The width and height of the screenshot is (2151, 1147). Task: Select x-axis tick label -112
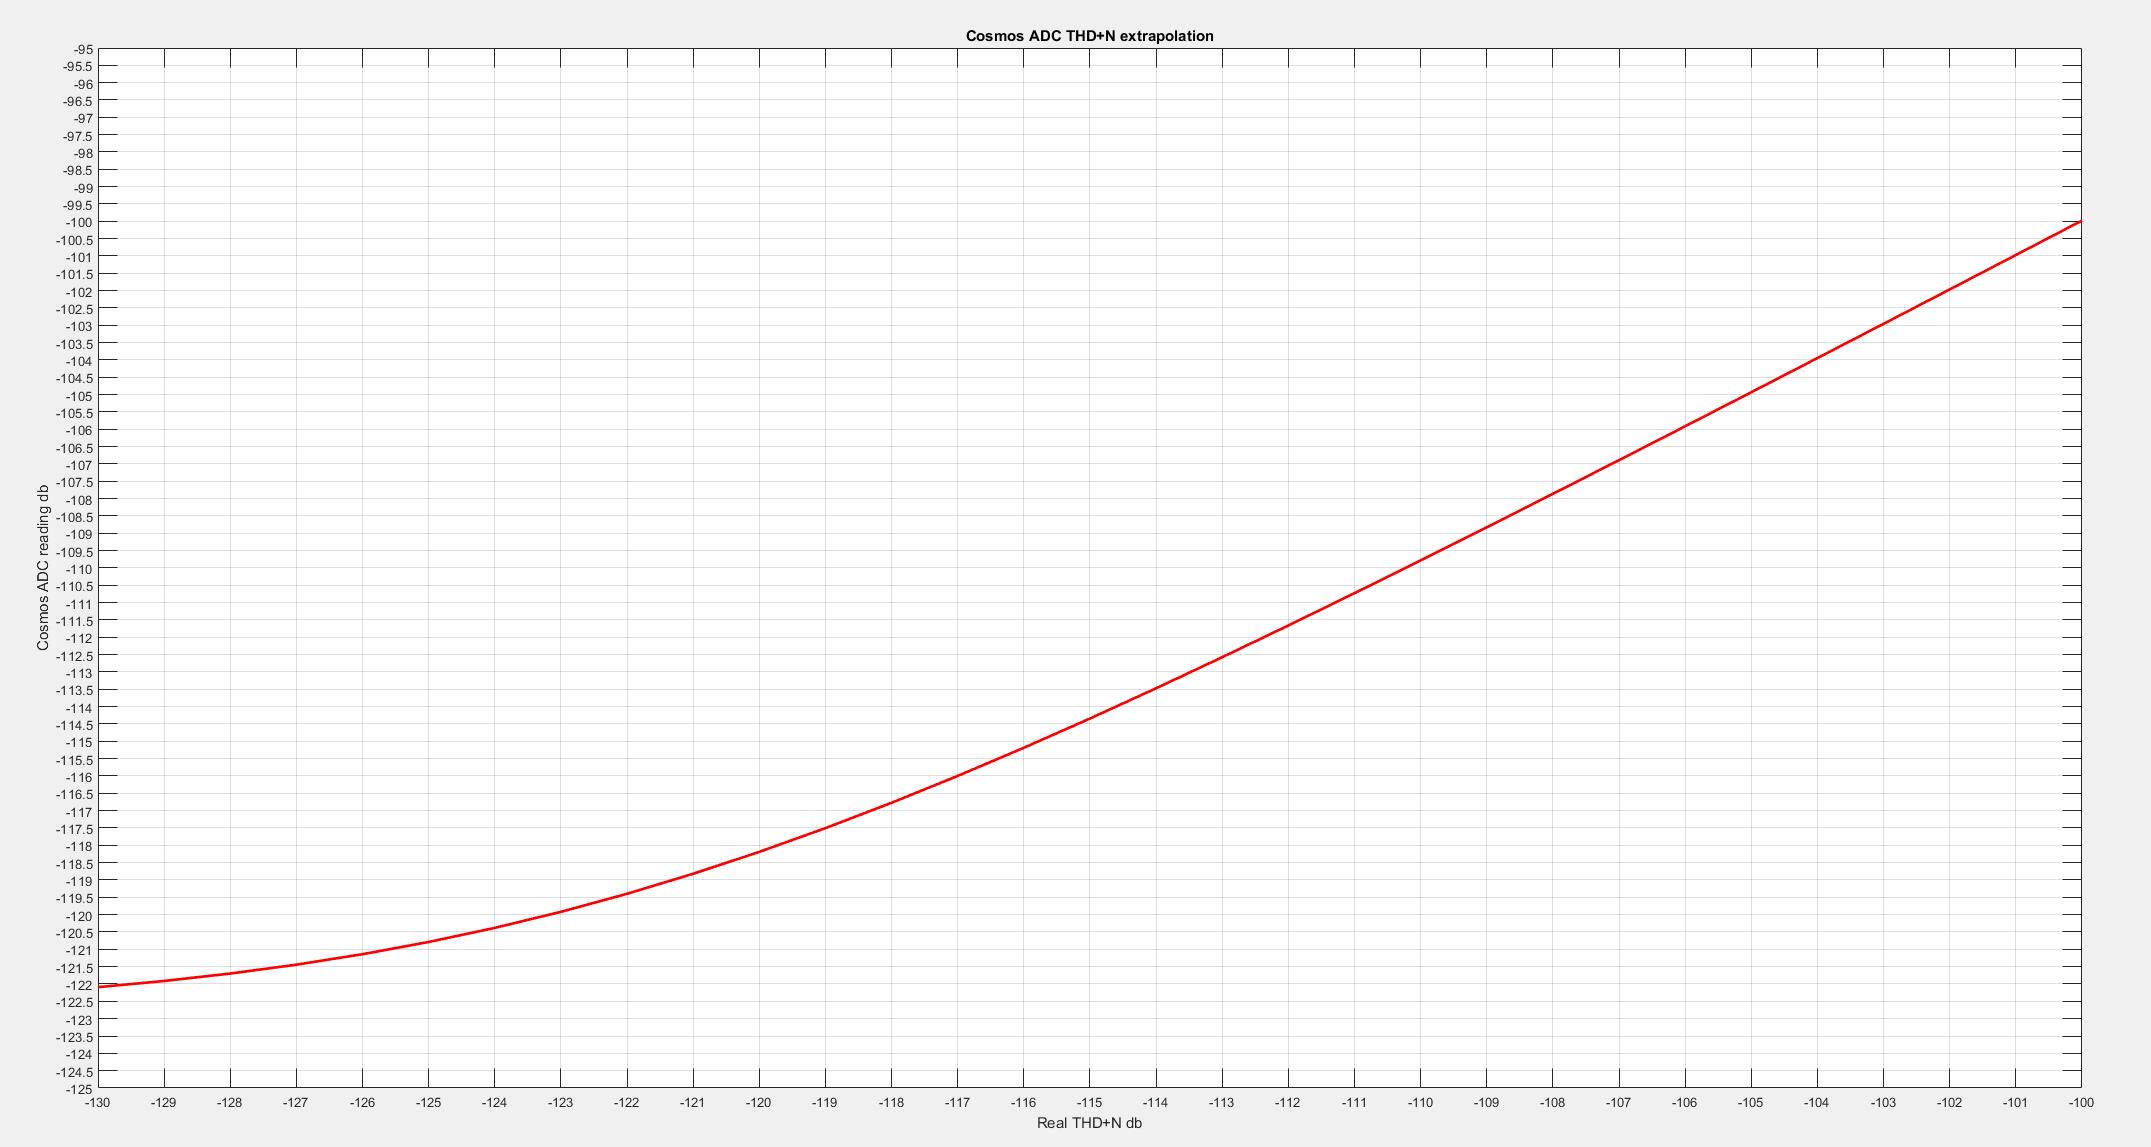point(1288,1102)
